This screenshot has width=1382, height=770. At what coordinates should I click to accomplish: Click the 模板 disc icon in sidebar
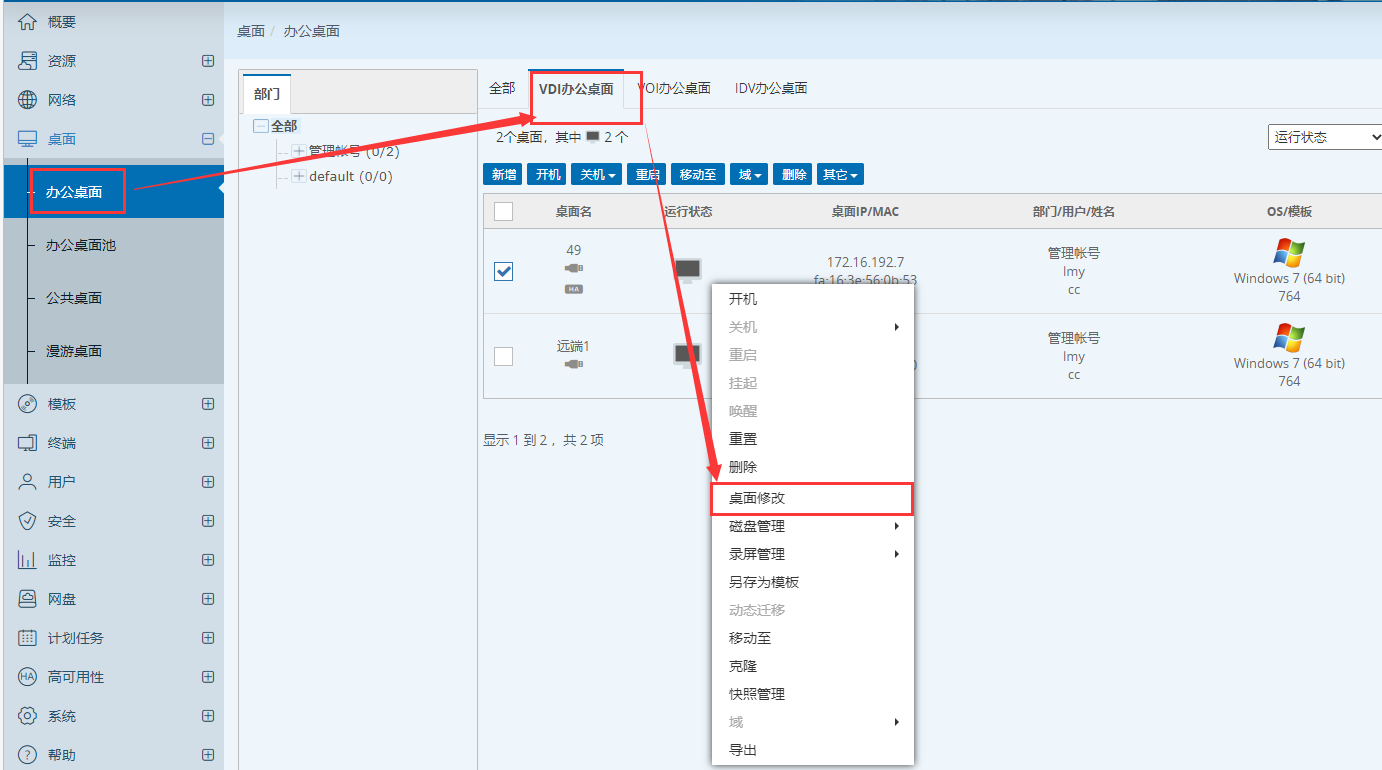click(28, 404)
